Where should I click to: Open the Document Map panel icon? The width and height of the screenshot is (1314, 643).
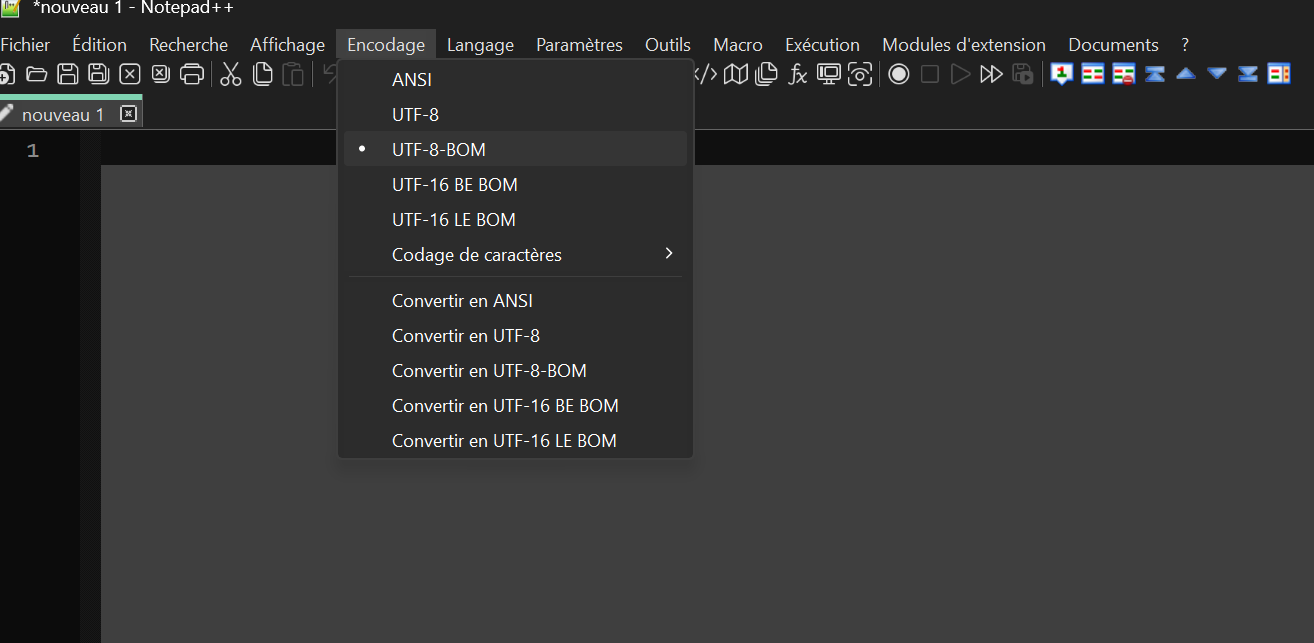(x=736, y=74)
